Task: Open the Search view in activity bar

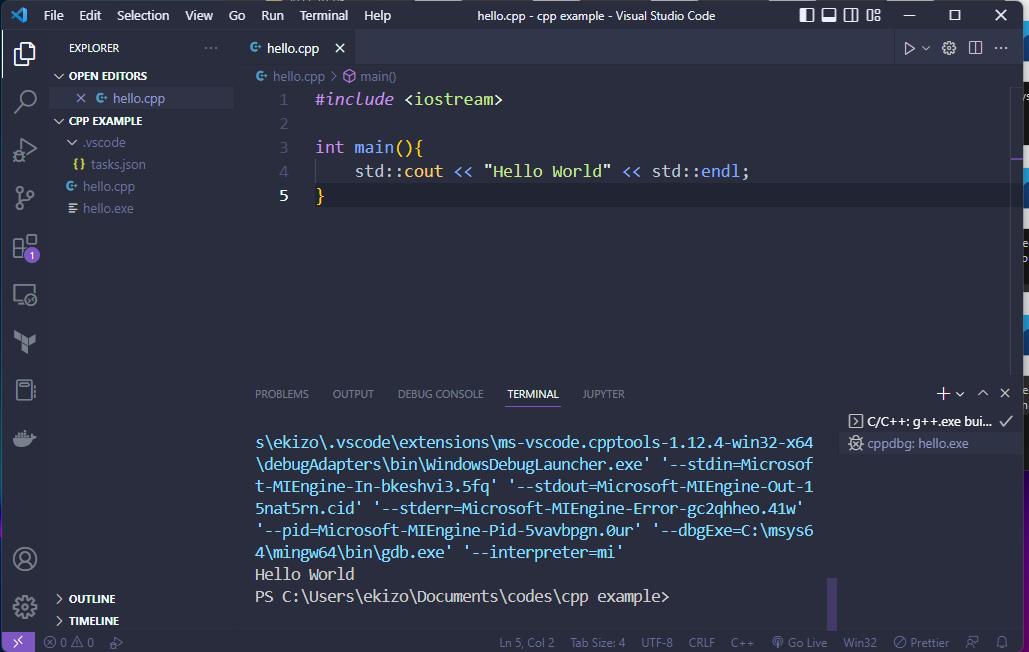Action: click(x=24, y=102)
